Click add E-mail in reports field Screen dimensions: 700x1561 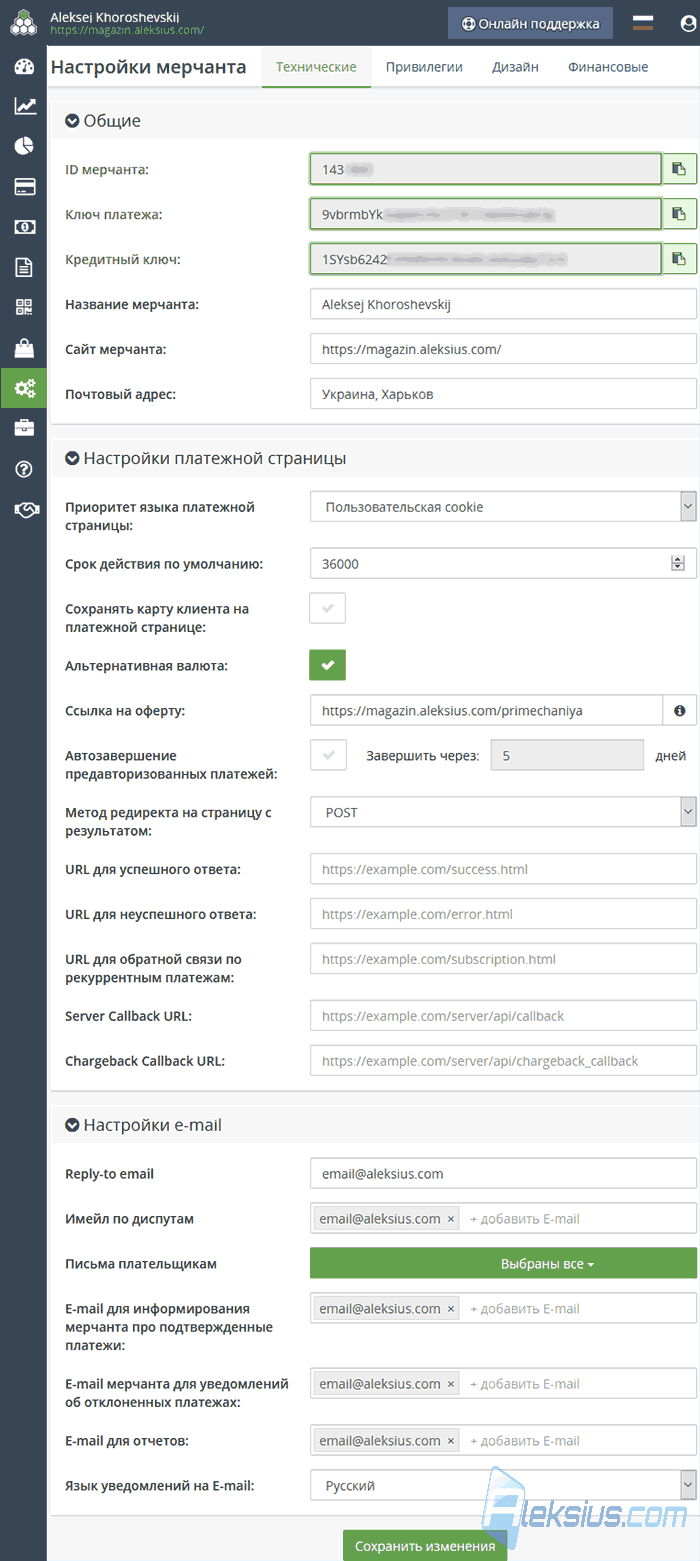[525, 1441]
